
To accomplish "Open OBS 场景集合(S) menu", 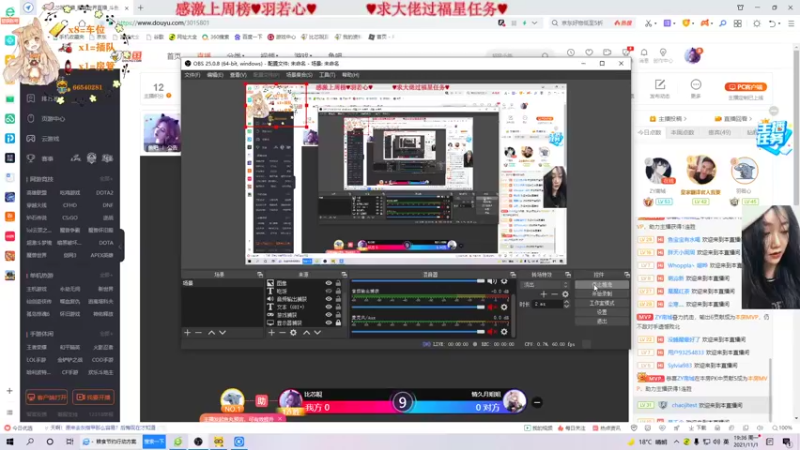I will pyautogui.click(x=299, y=75).
